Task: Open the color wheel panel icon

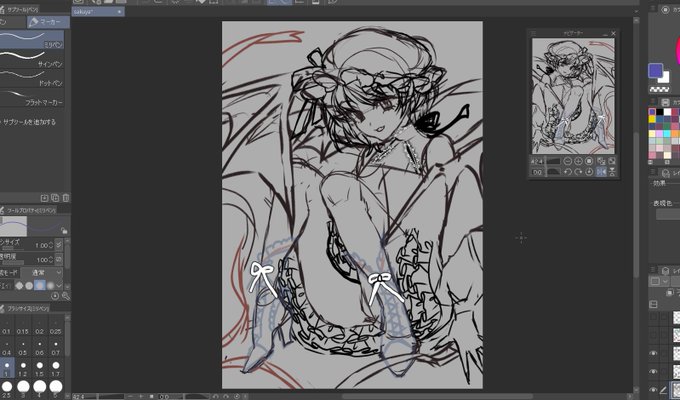Action: click(x=665, y=9)
